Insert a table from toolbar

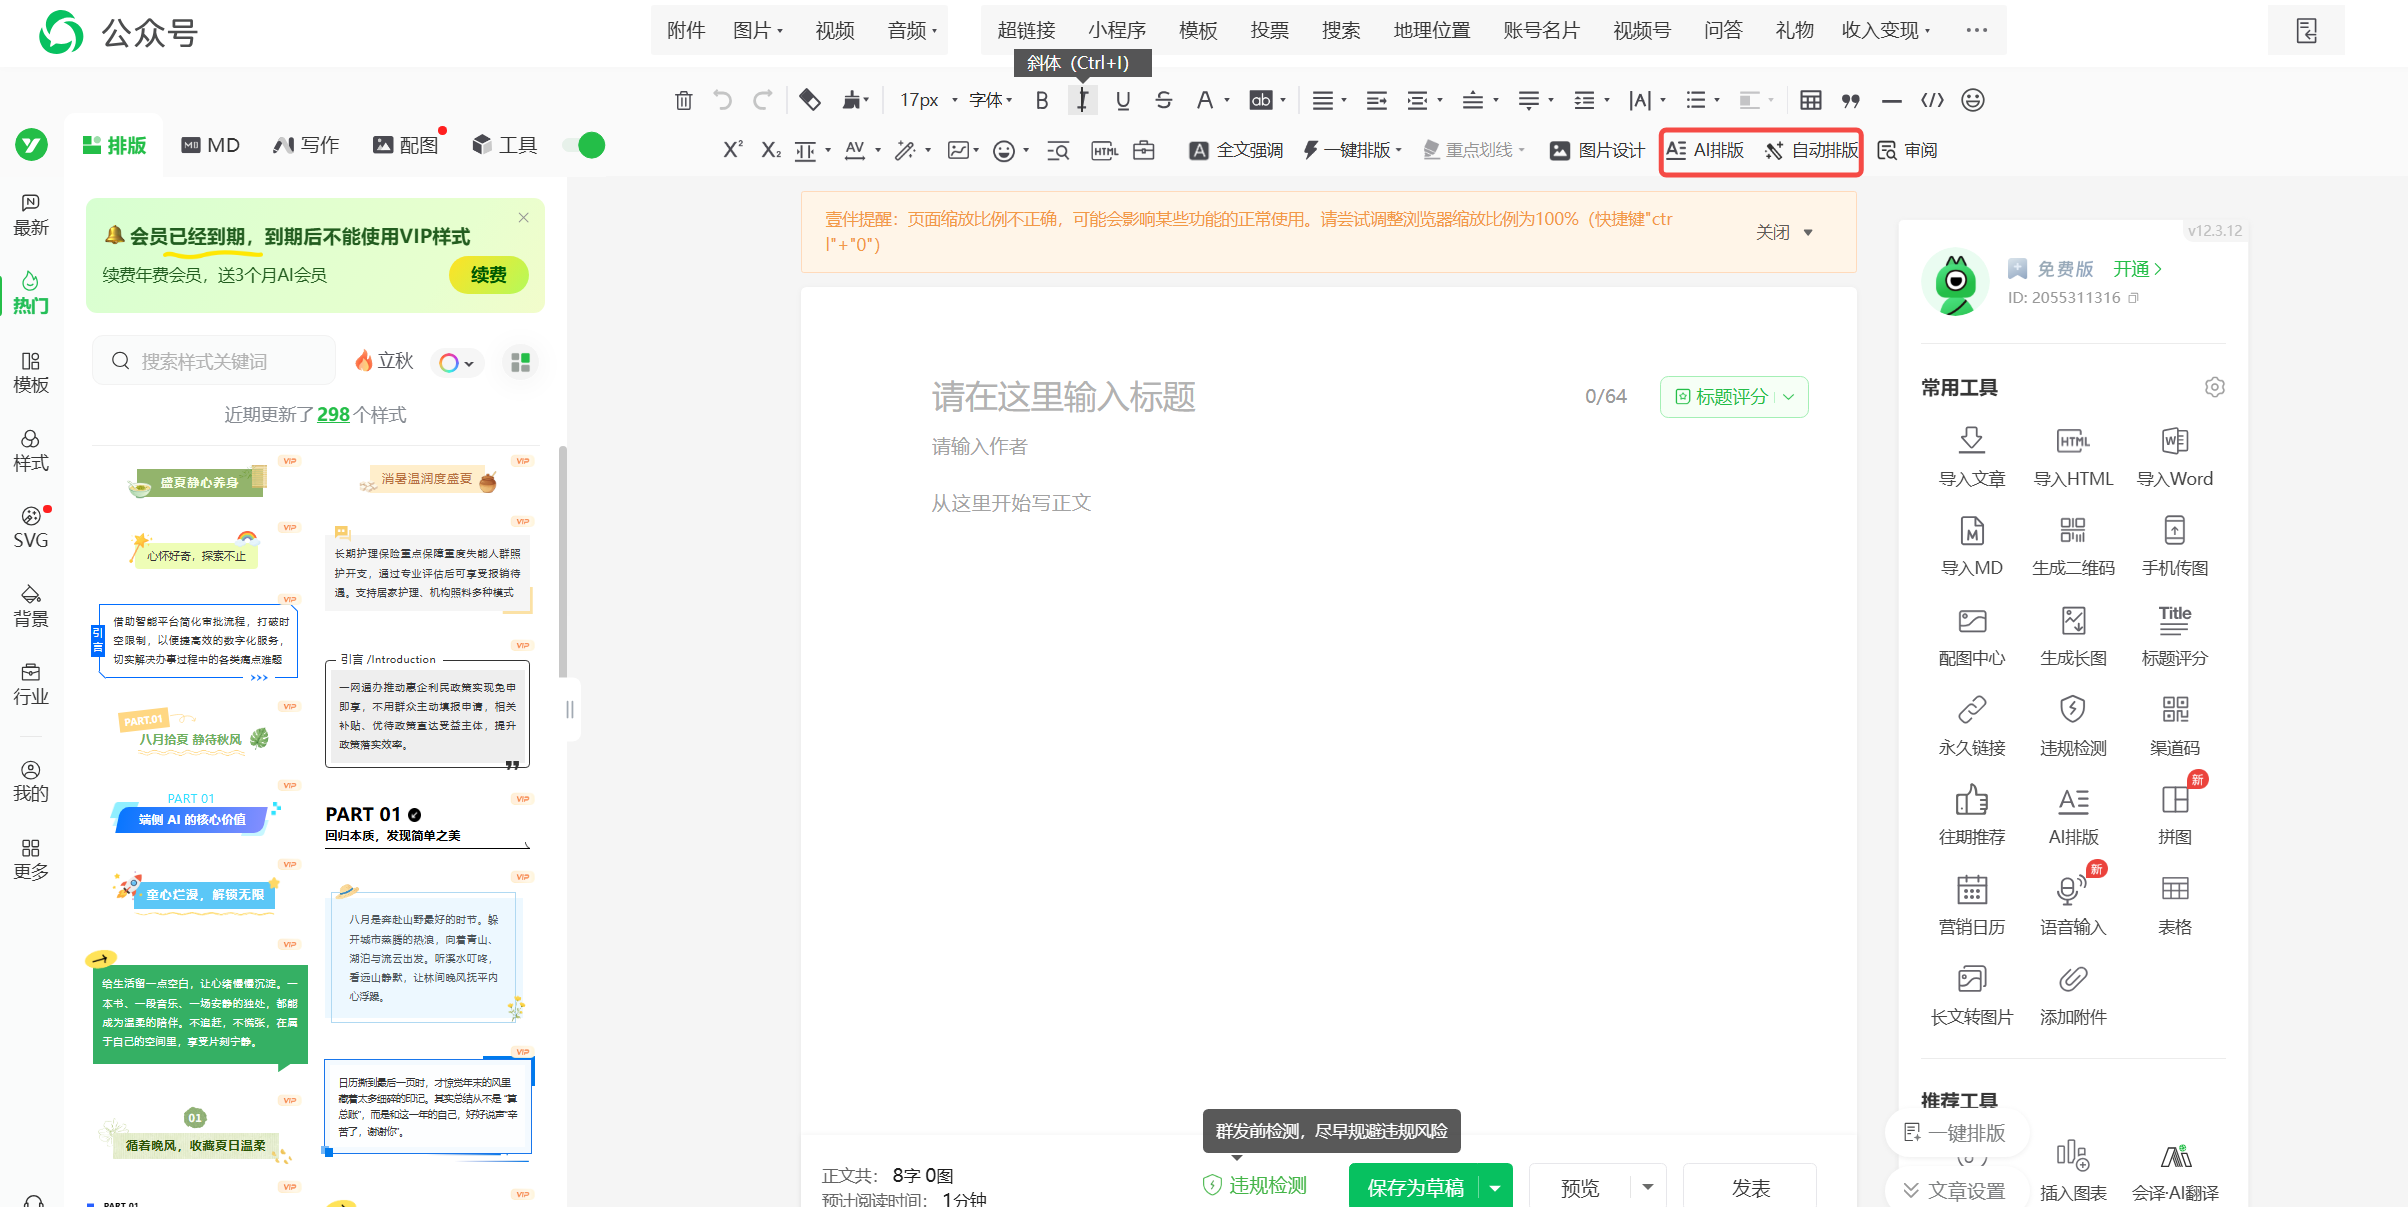(1810, 100)
